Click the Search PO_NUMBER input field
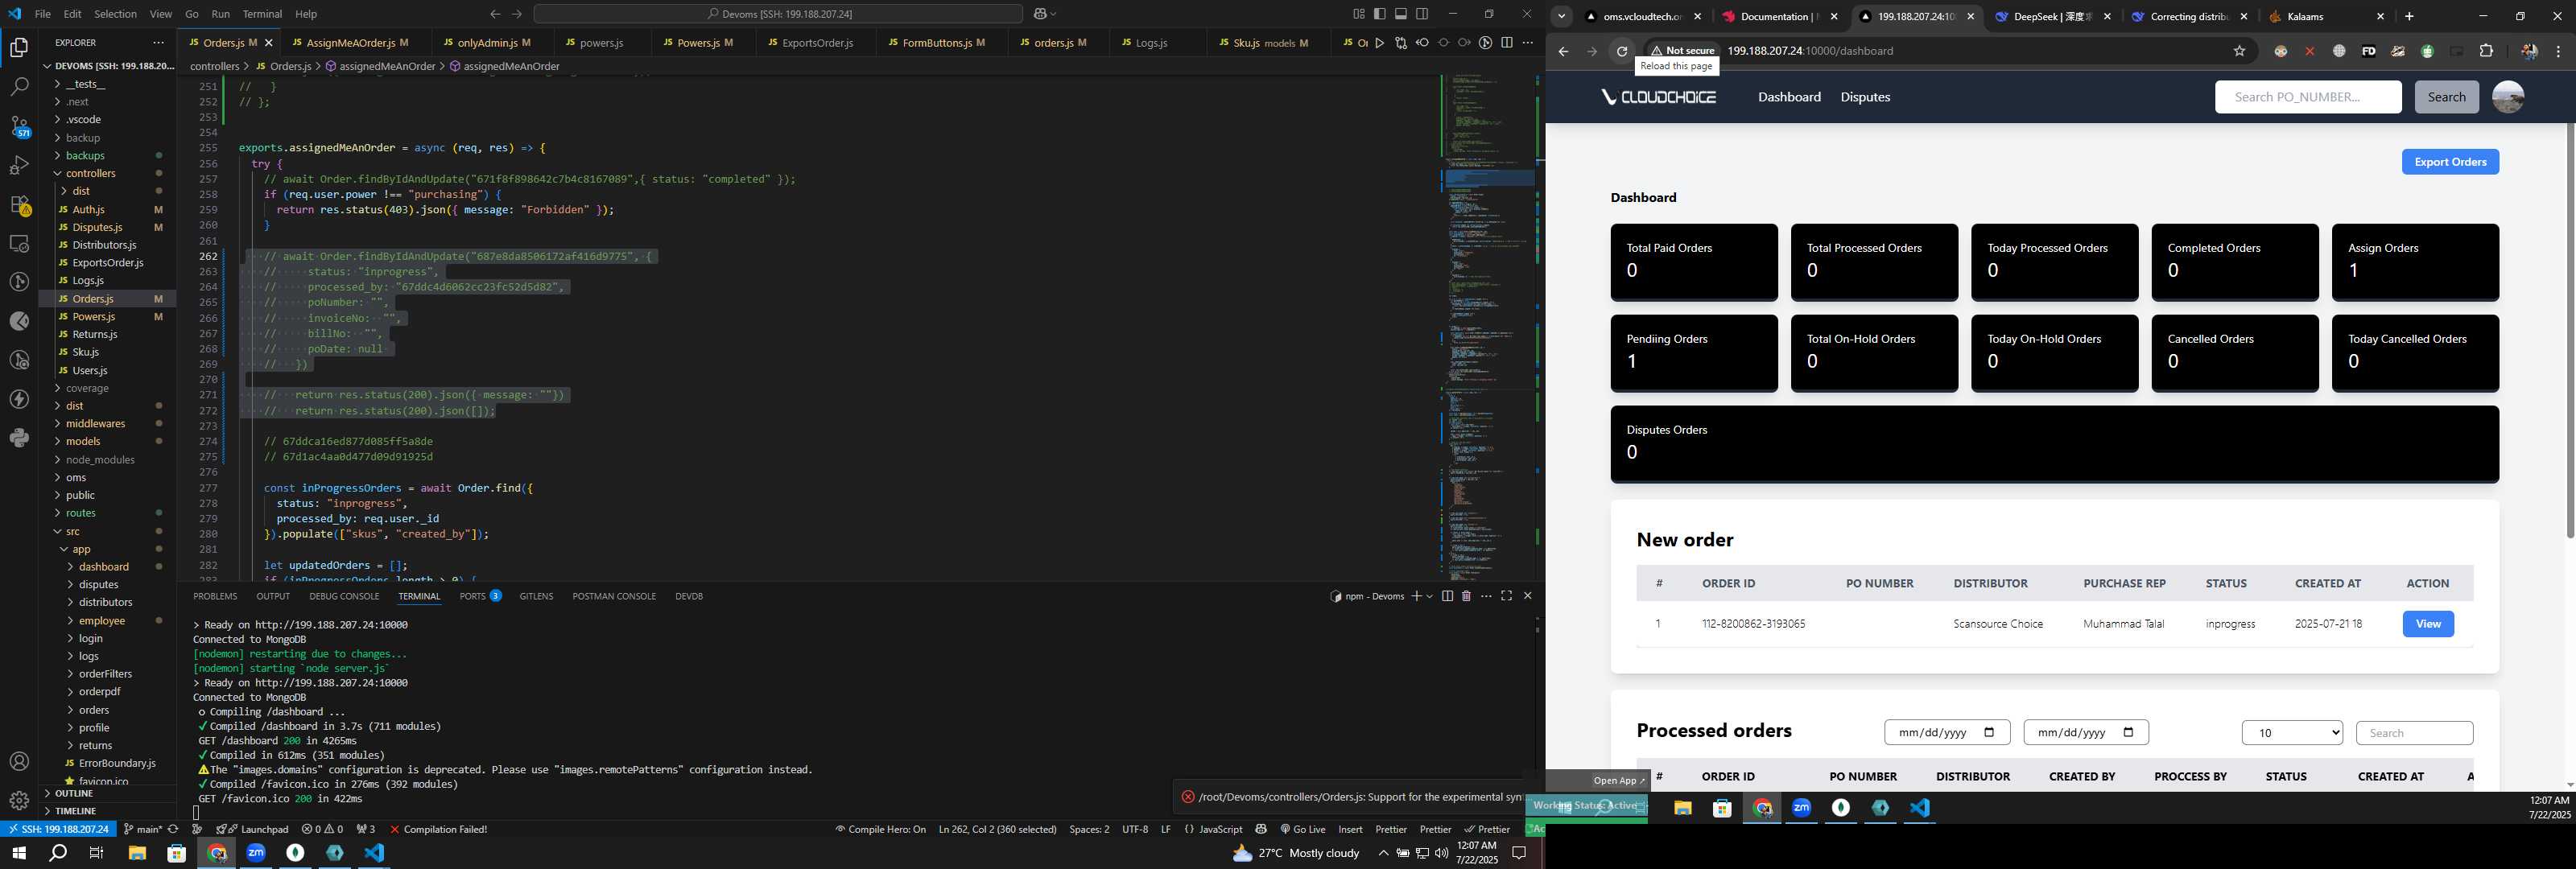 click(2307, 97)
